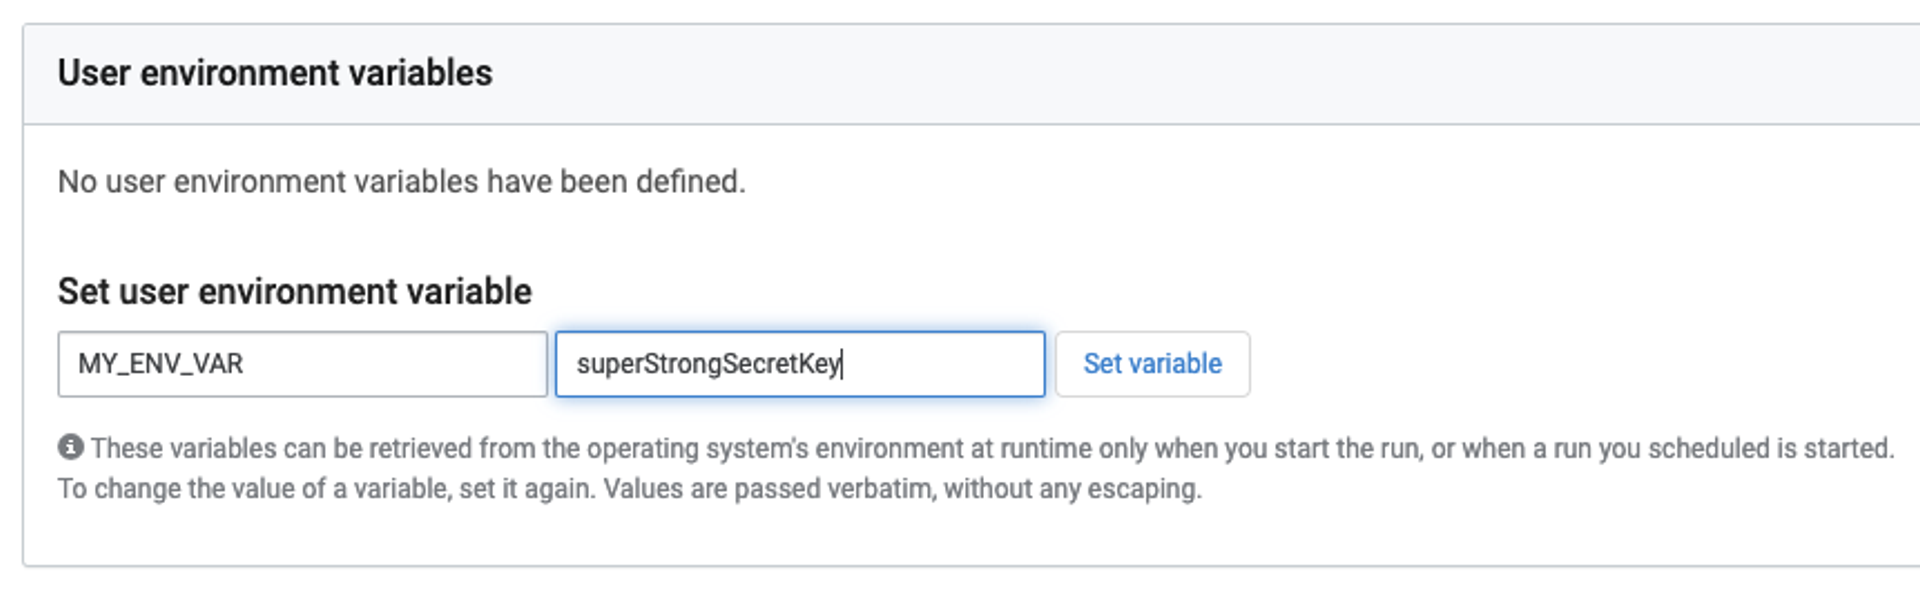
Task: Submit the variable with Set variable
Action: 1151,364
